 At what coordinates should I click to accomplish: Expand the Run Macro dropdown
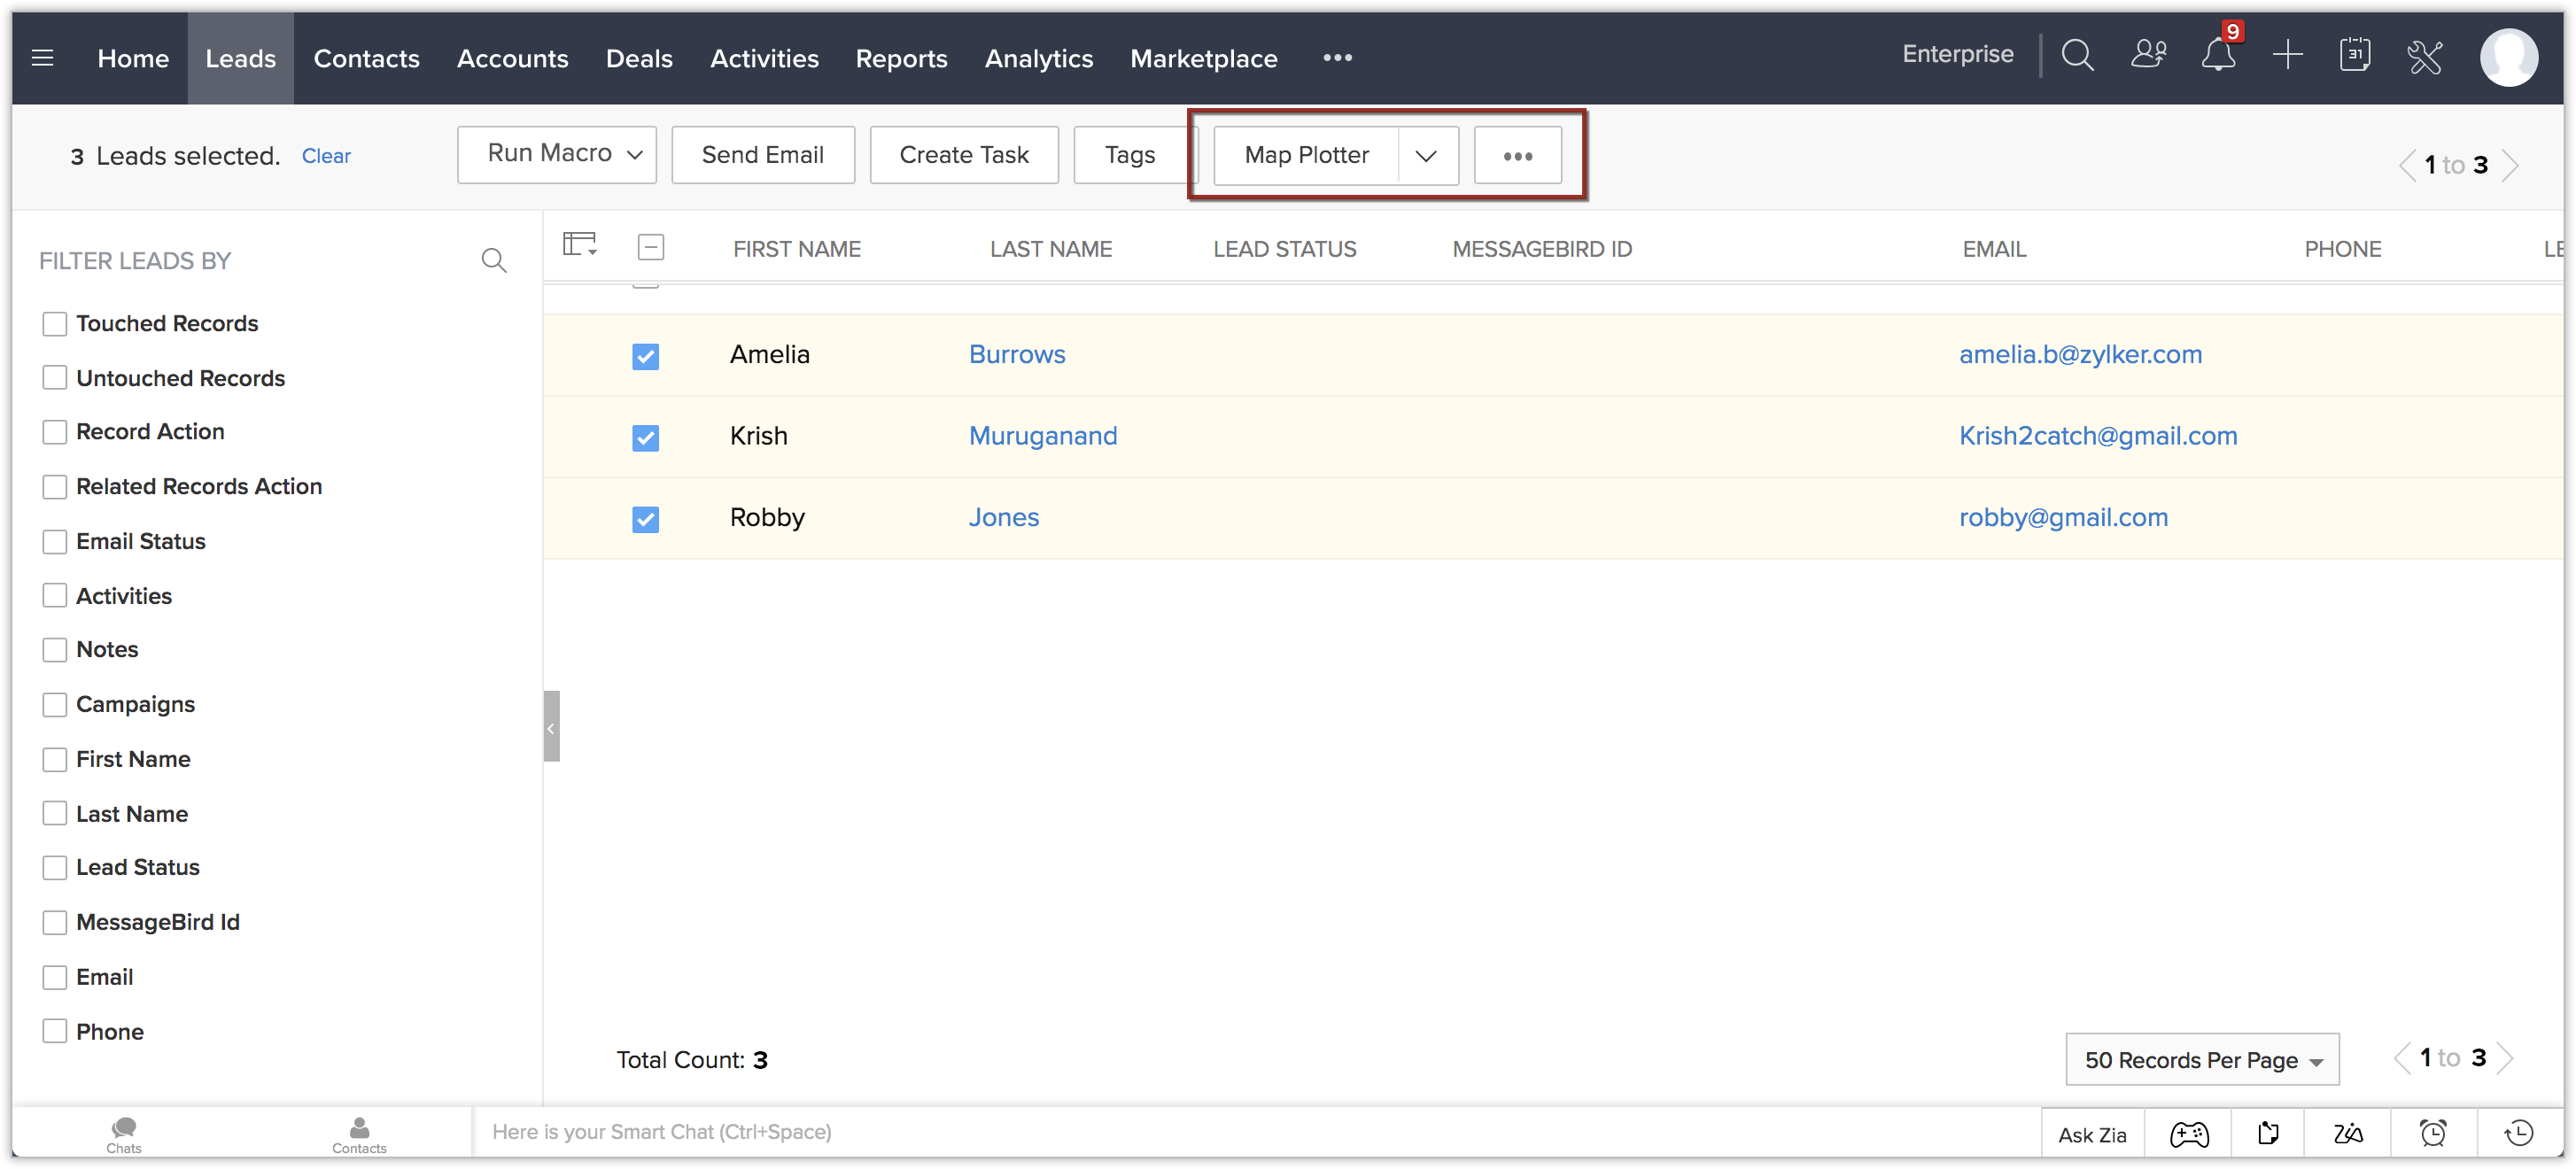pos(556,155)
